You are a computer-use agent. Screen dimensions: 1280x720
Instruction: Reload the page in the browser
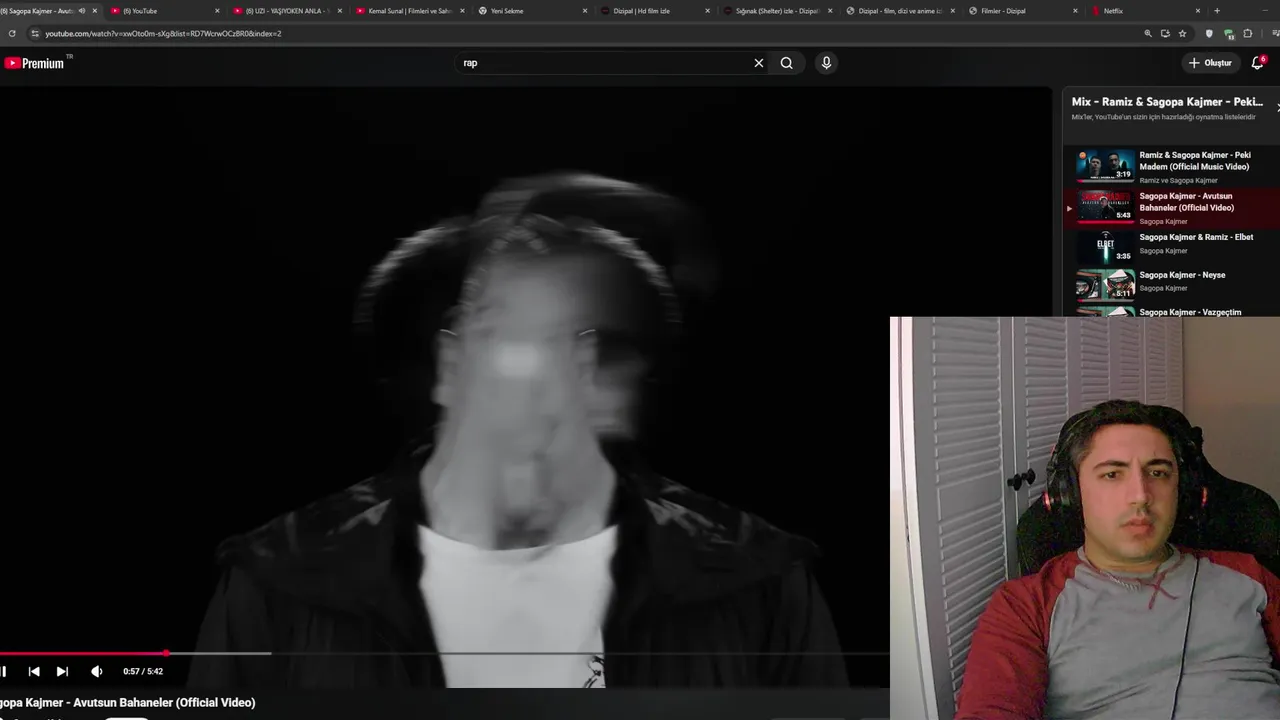coord(12,33)
